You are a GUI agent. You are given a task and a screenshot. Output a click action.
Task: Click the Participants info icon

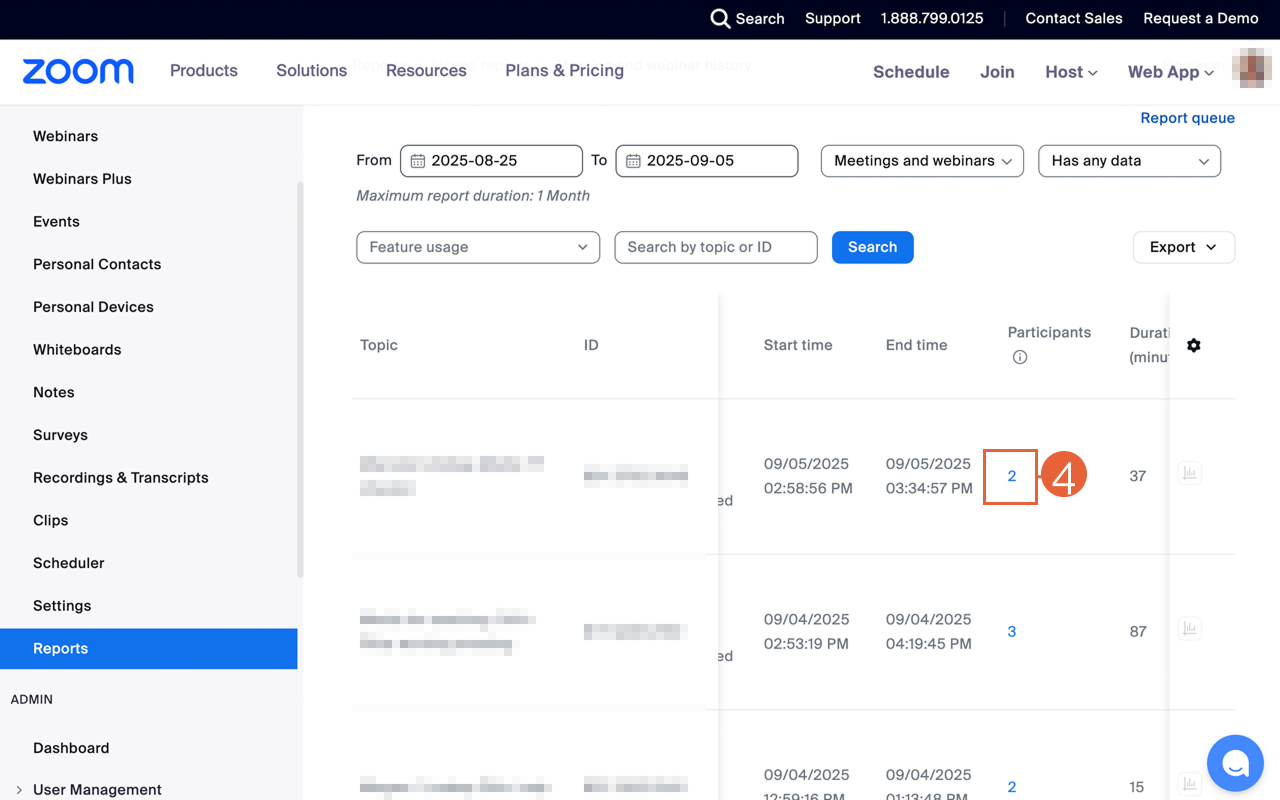coord(1019,357)
